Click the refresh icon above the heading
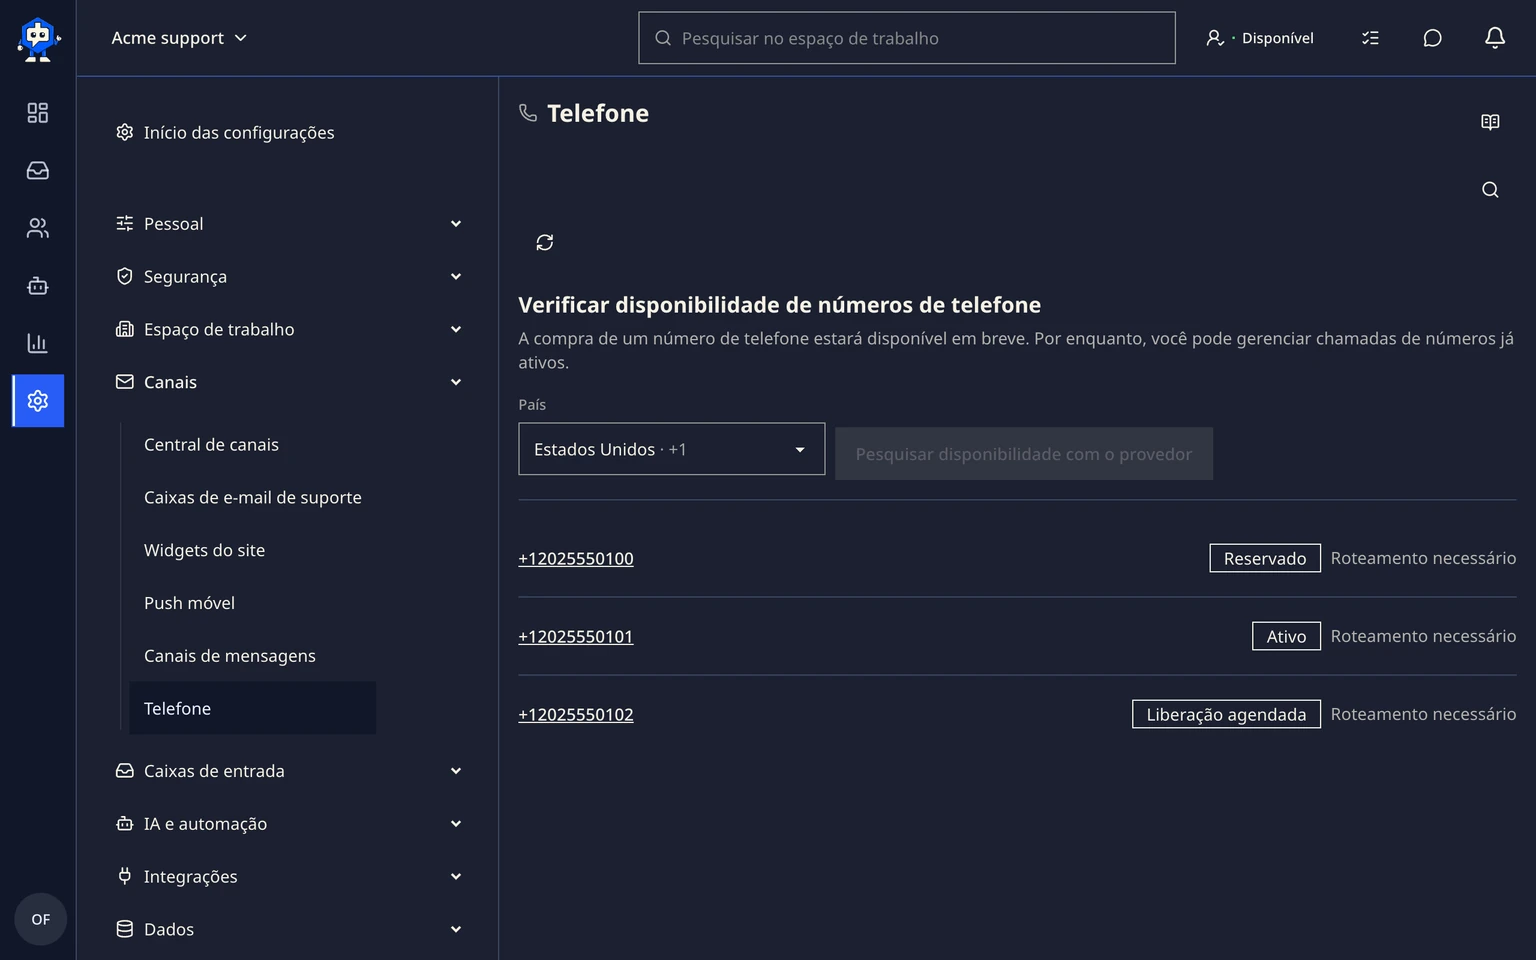This screenshot has height=960, width=1536. 545,242
